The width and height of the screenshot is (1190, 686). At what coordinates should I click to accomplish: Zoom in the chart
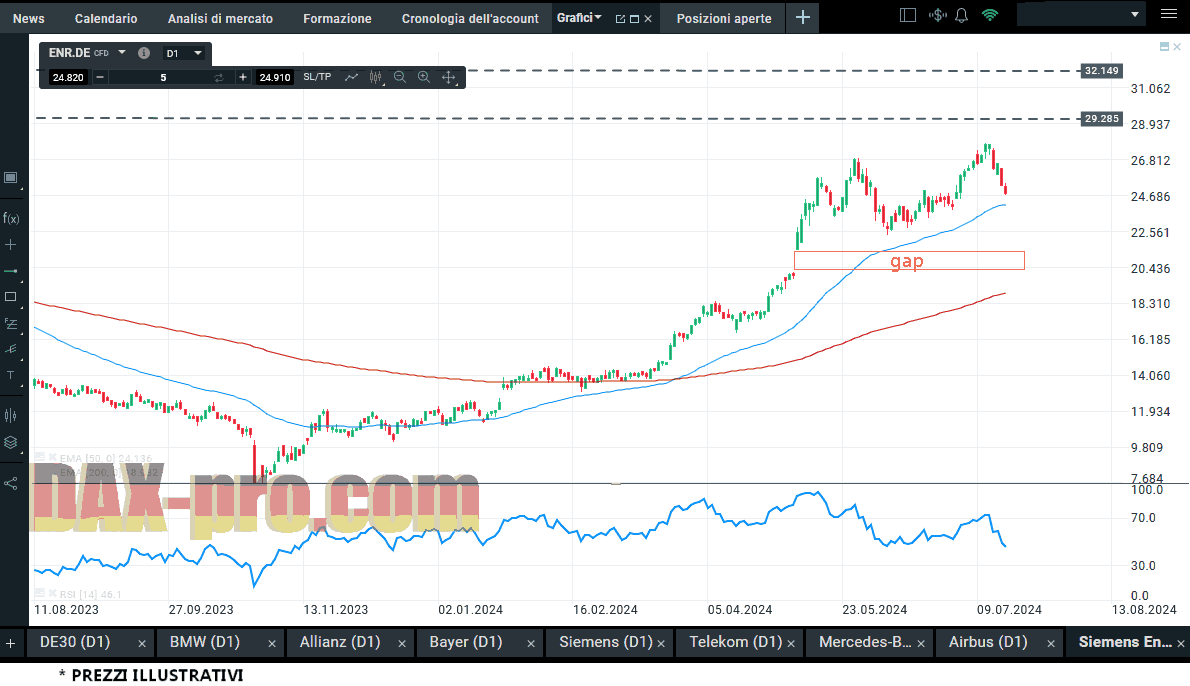point(424,77)
